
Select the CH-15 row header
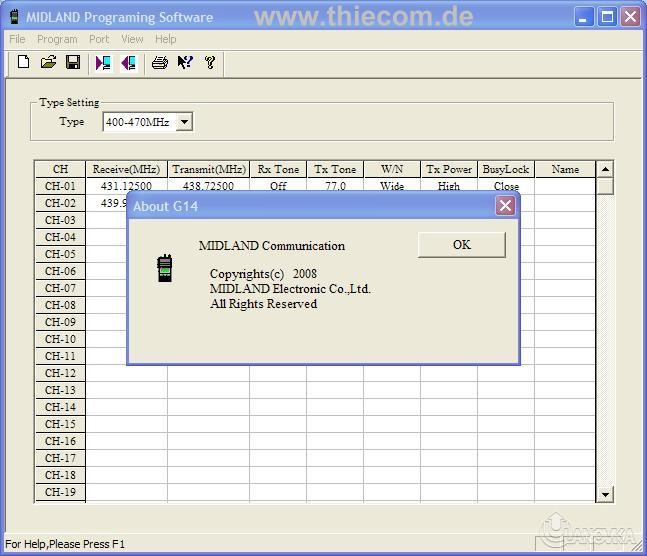(x=60, y=424)
